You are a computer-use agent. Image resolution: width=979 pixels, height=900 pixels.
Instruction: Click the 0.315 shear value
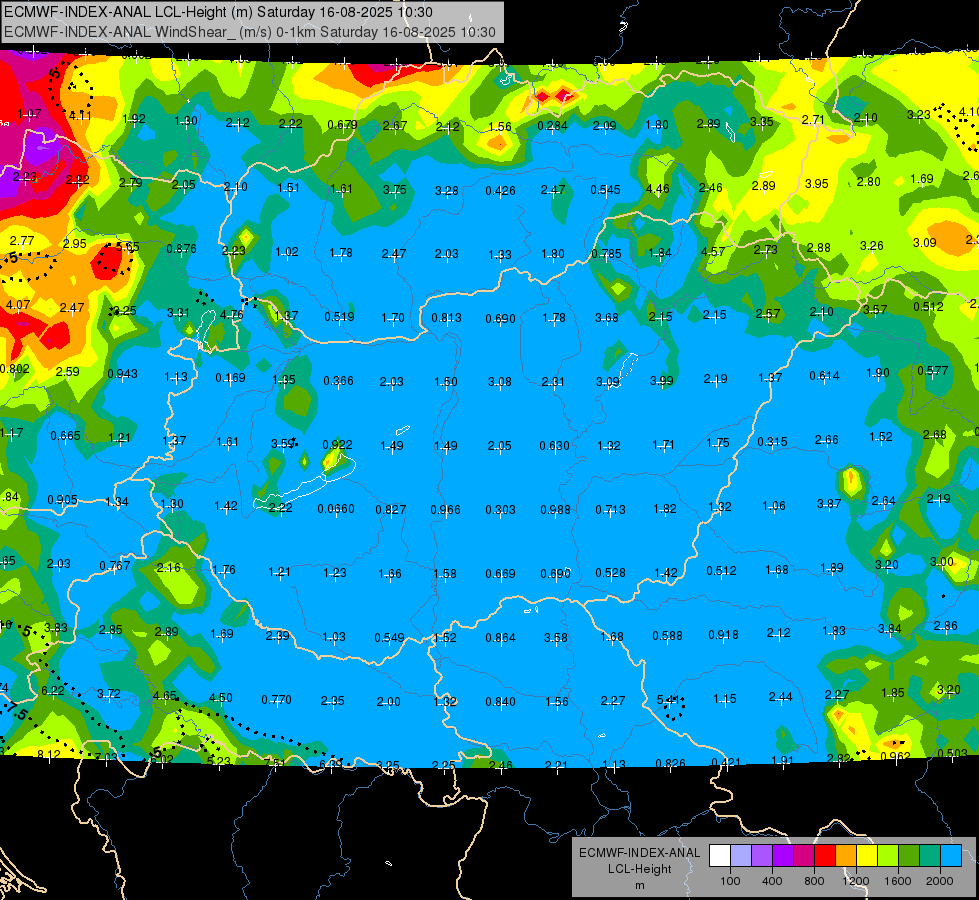[772, 442]
